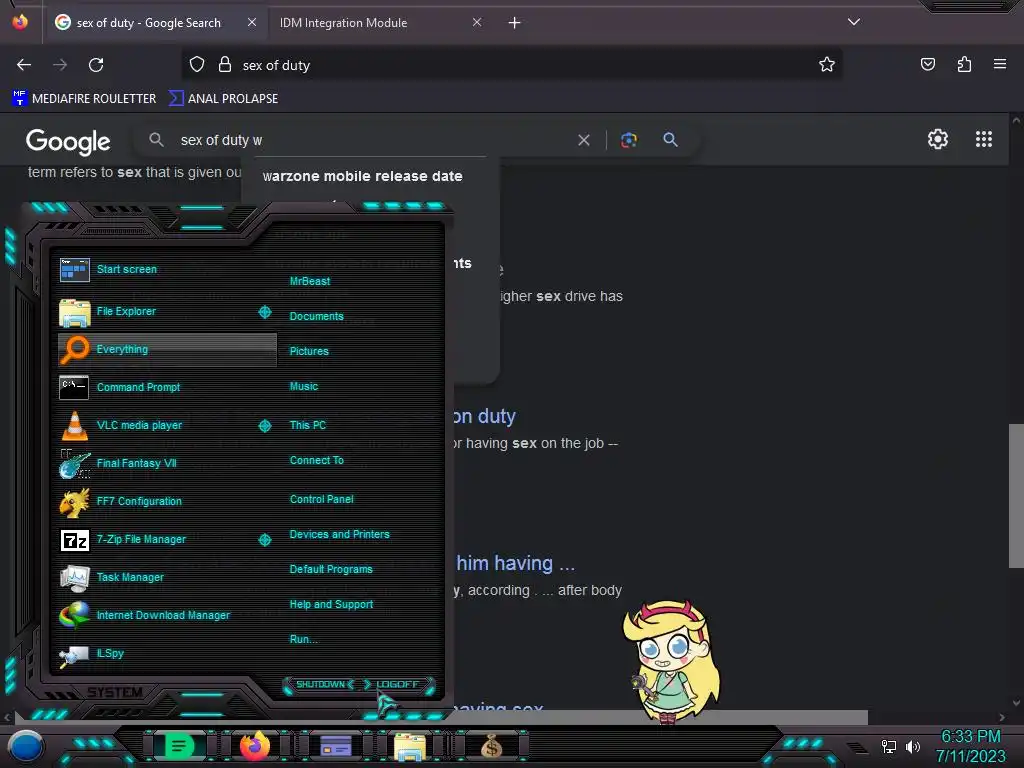Open volume control in tray
1024x768 pixels.
coord(913,746)
